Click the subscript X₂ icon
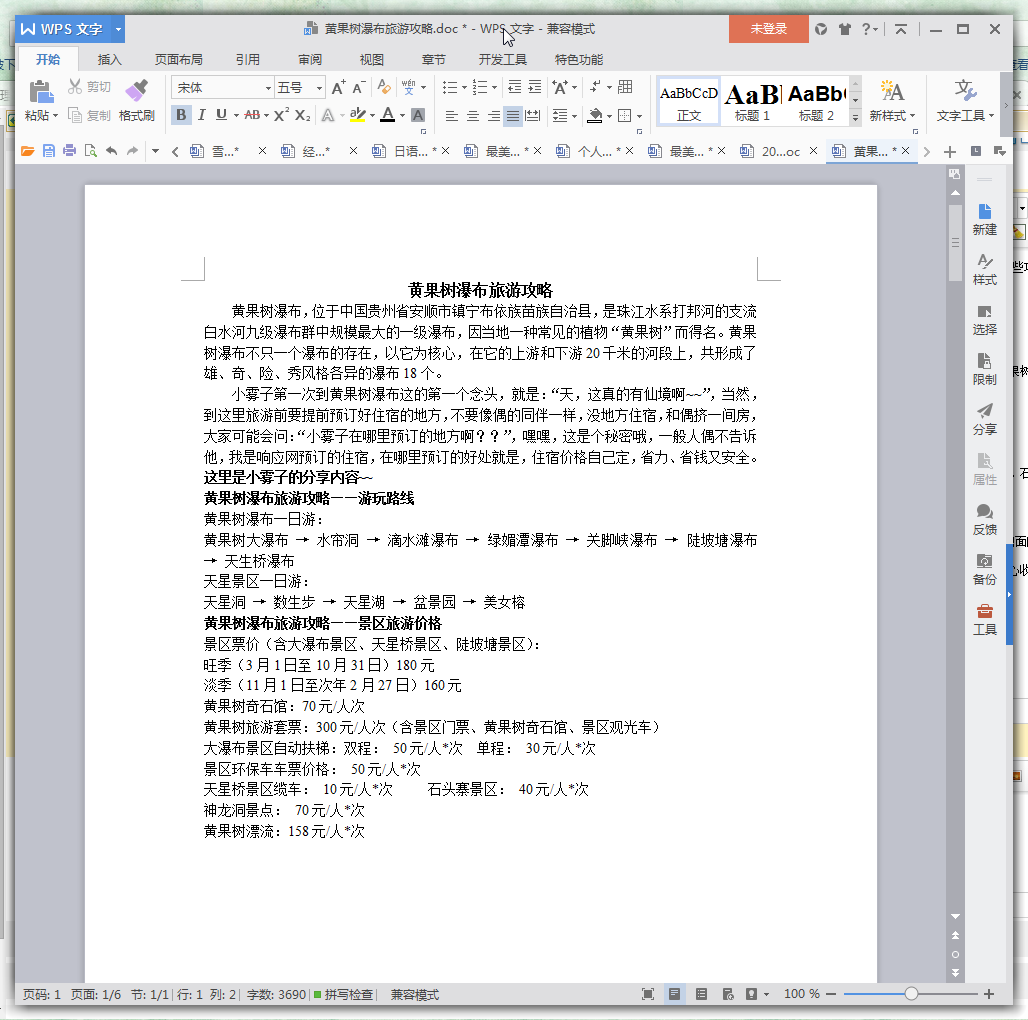 coord(302,115)
